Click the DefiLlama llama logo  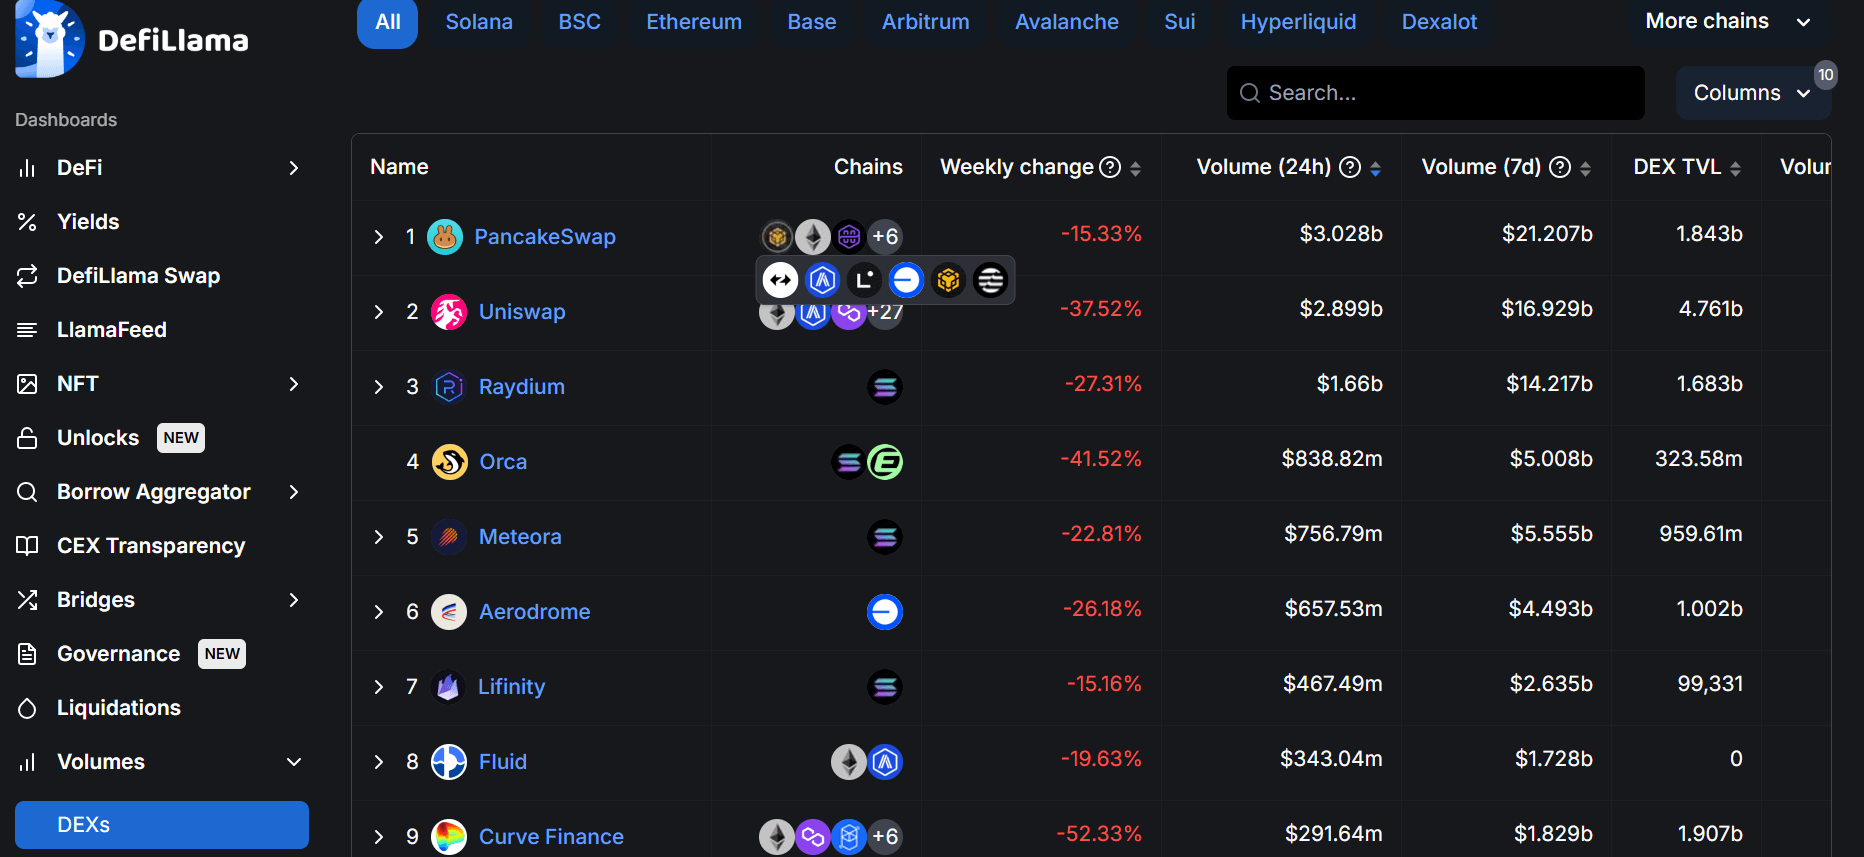pyautogui.click(x=50, y=40)
